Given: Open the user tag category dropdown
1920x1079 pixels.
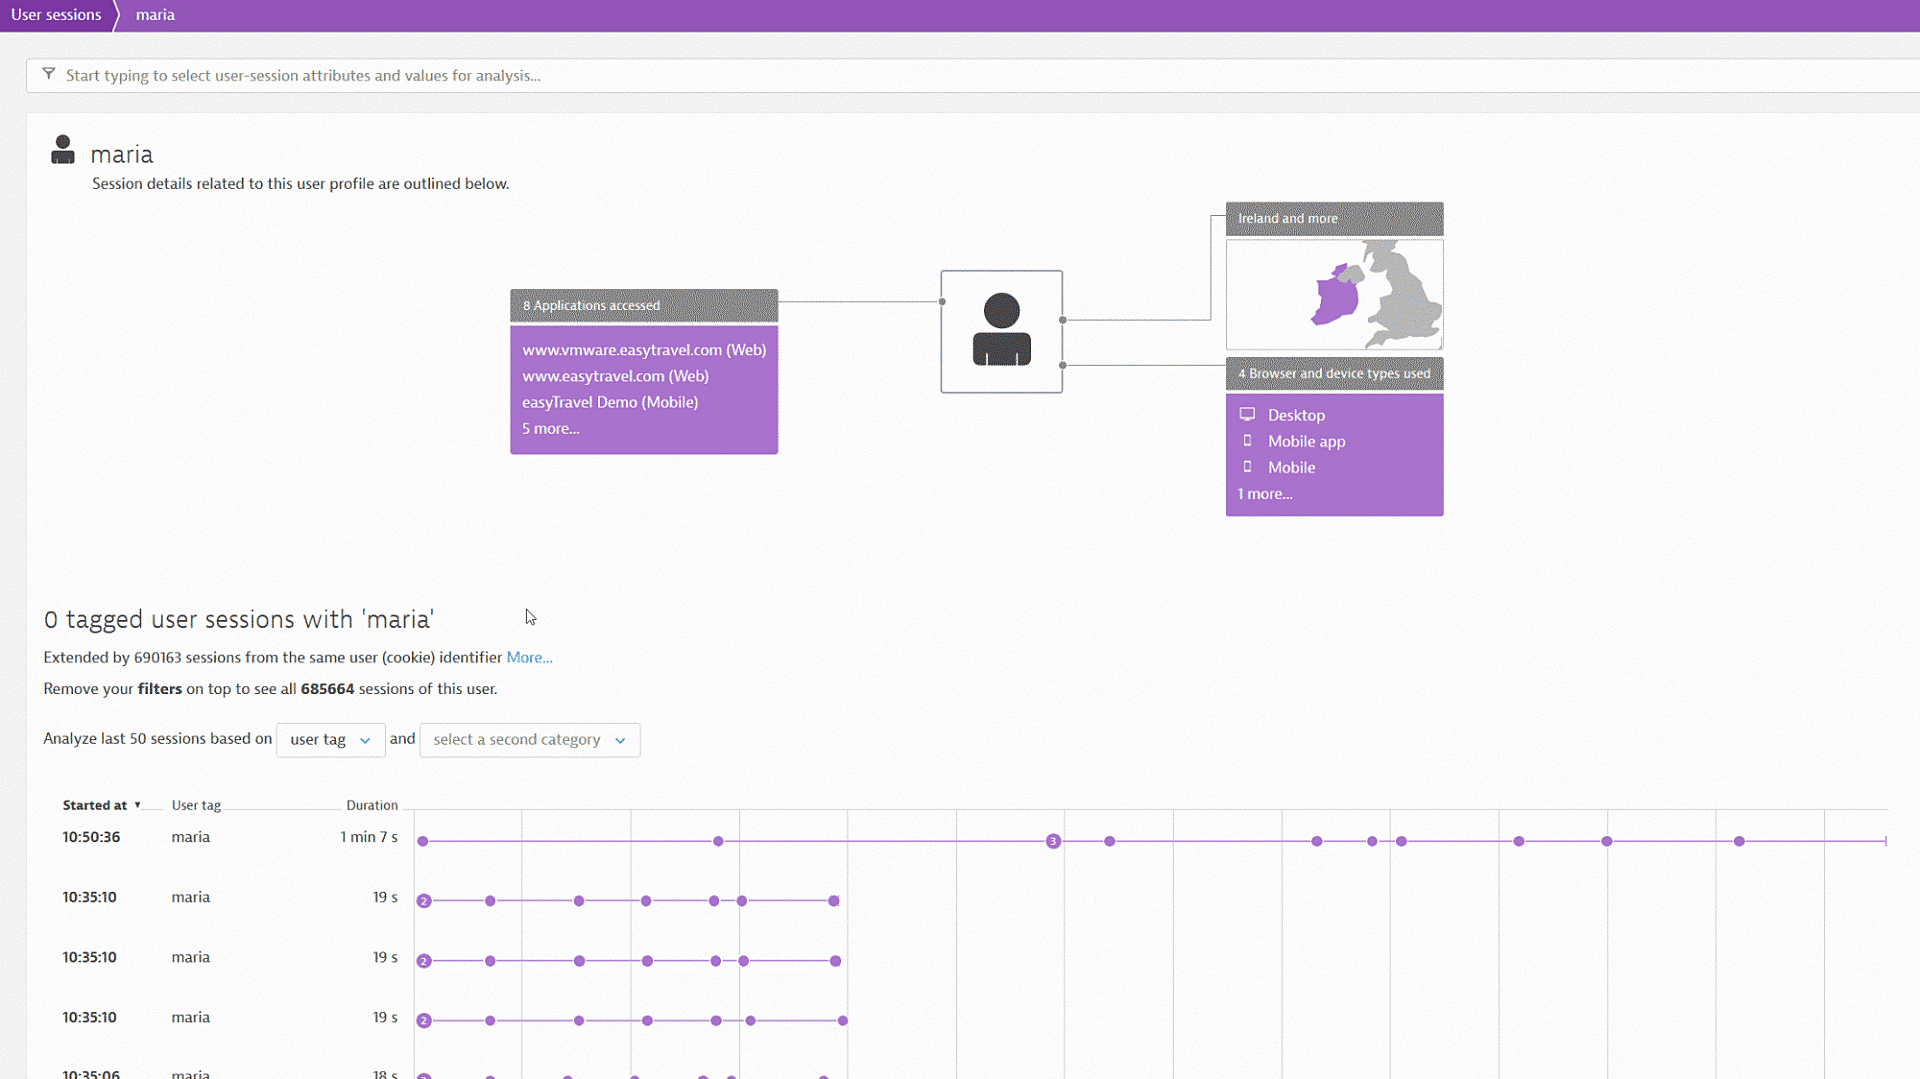Looking at the screenshot, I should [330, 740].
